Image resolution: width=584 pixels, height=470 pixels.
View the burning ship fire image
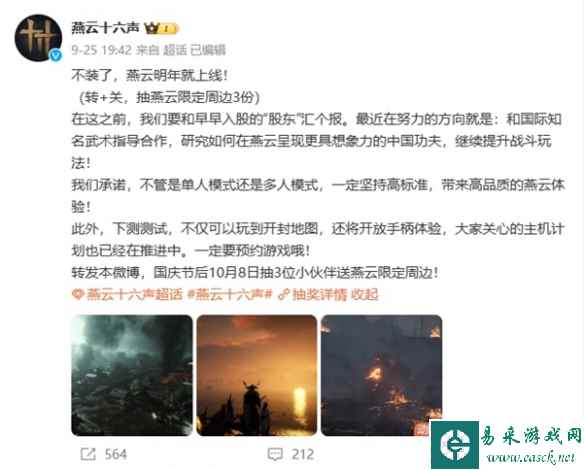pyautogui.click(x=381, y=375)
